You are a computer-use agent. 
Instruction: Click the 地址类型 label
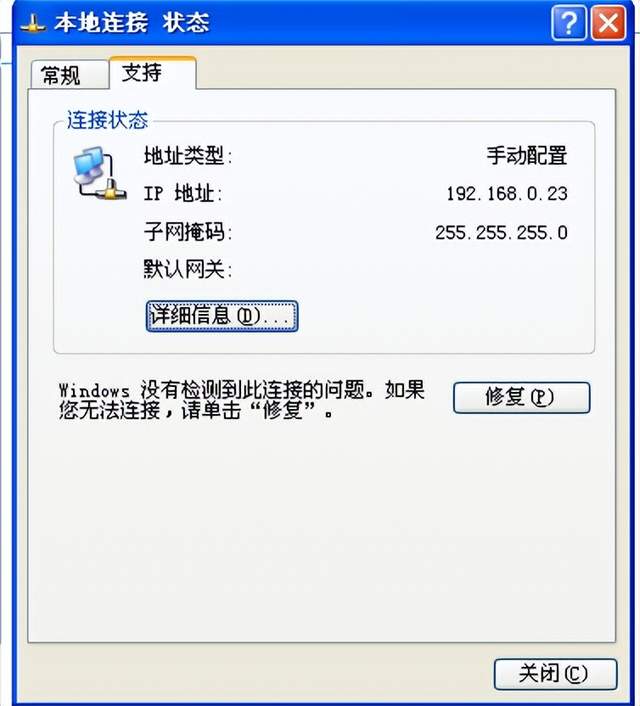pos(188,156)
